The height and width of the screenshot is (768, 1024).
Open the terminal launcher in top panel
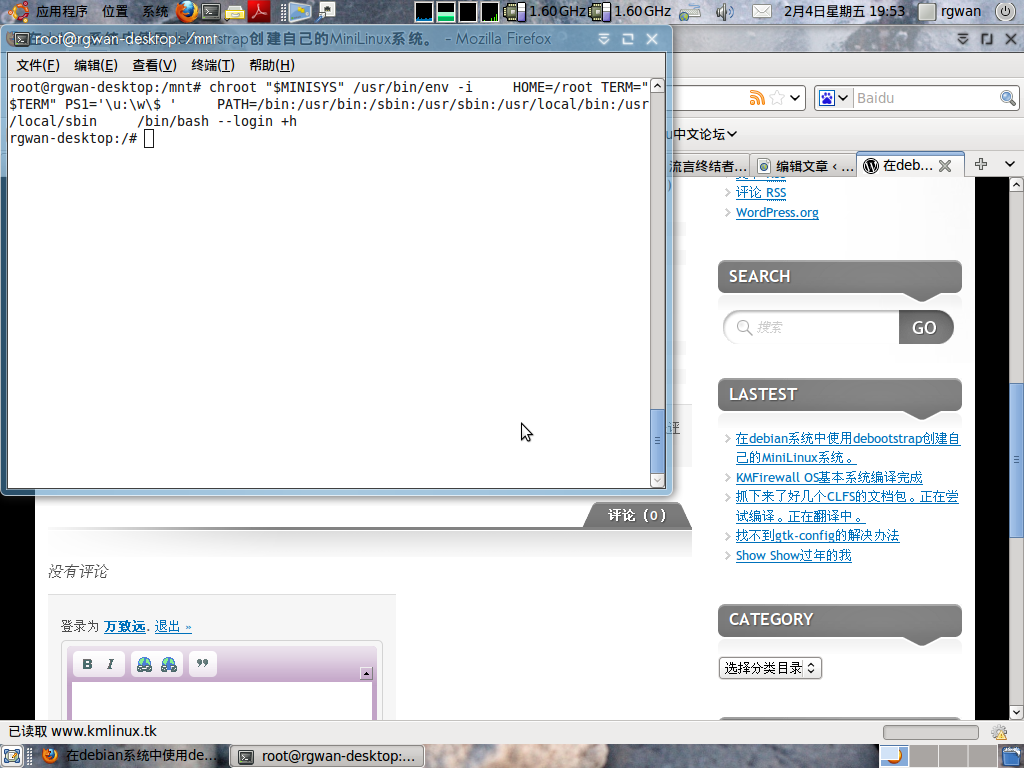(211, 12)
